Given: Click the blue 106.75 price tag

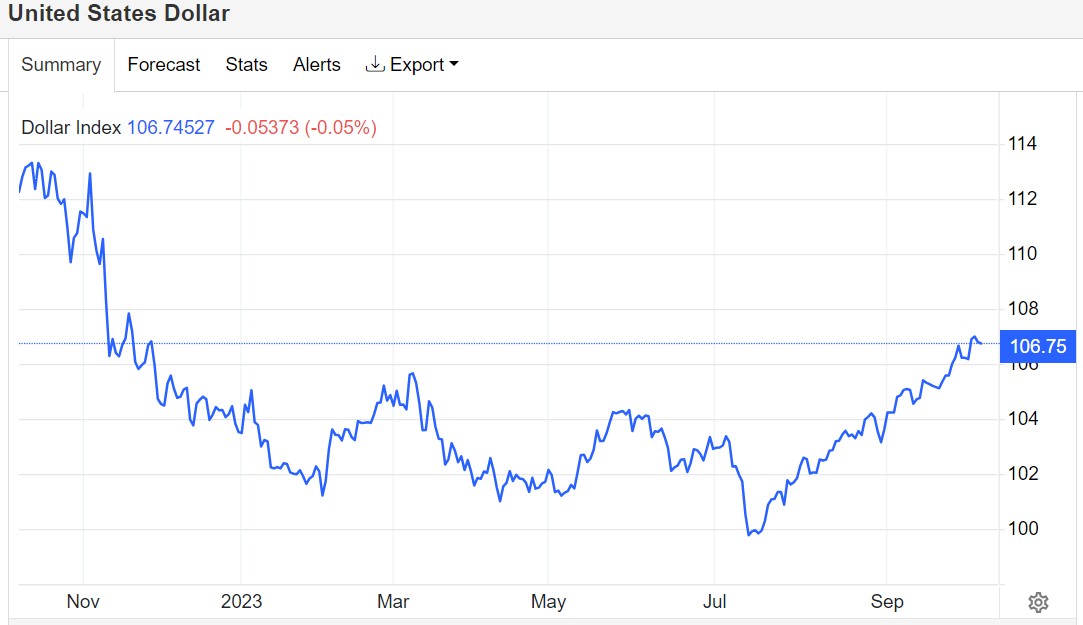Looking at the screenshot, I should pos(1038,347).
